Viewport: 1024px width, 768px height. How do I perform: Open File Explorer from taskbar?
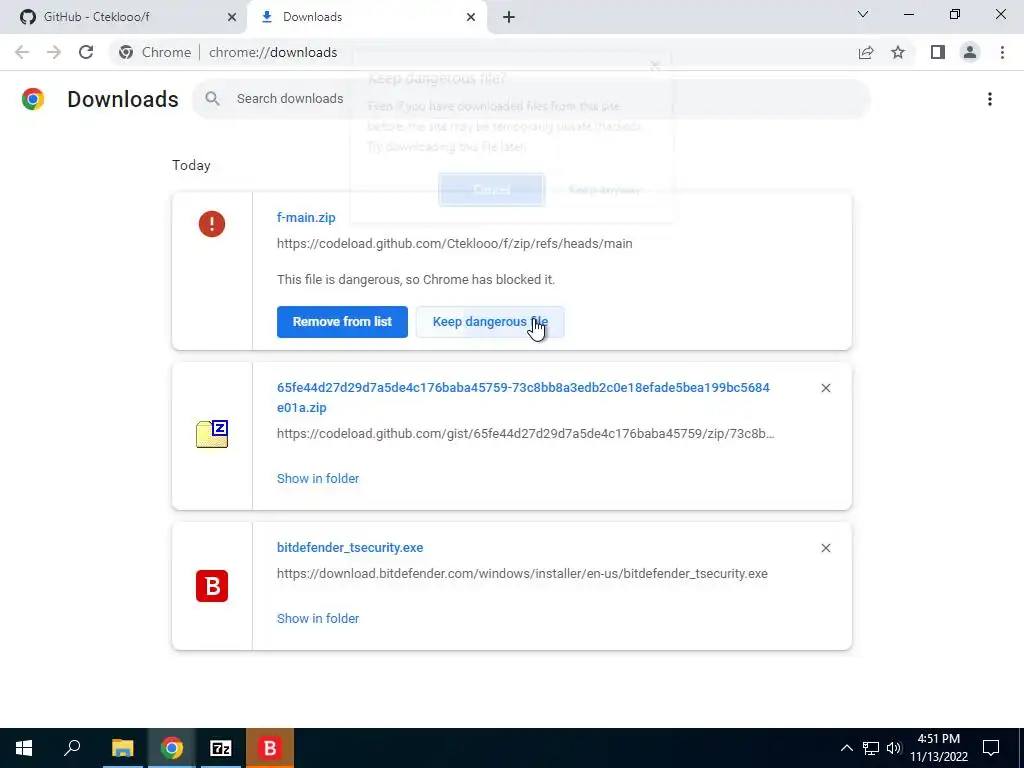coord(122,748)
